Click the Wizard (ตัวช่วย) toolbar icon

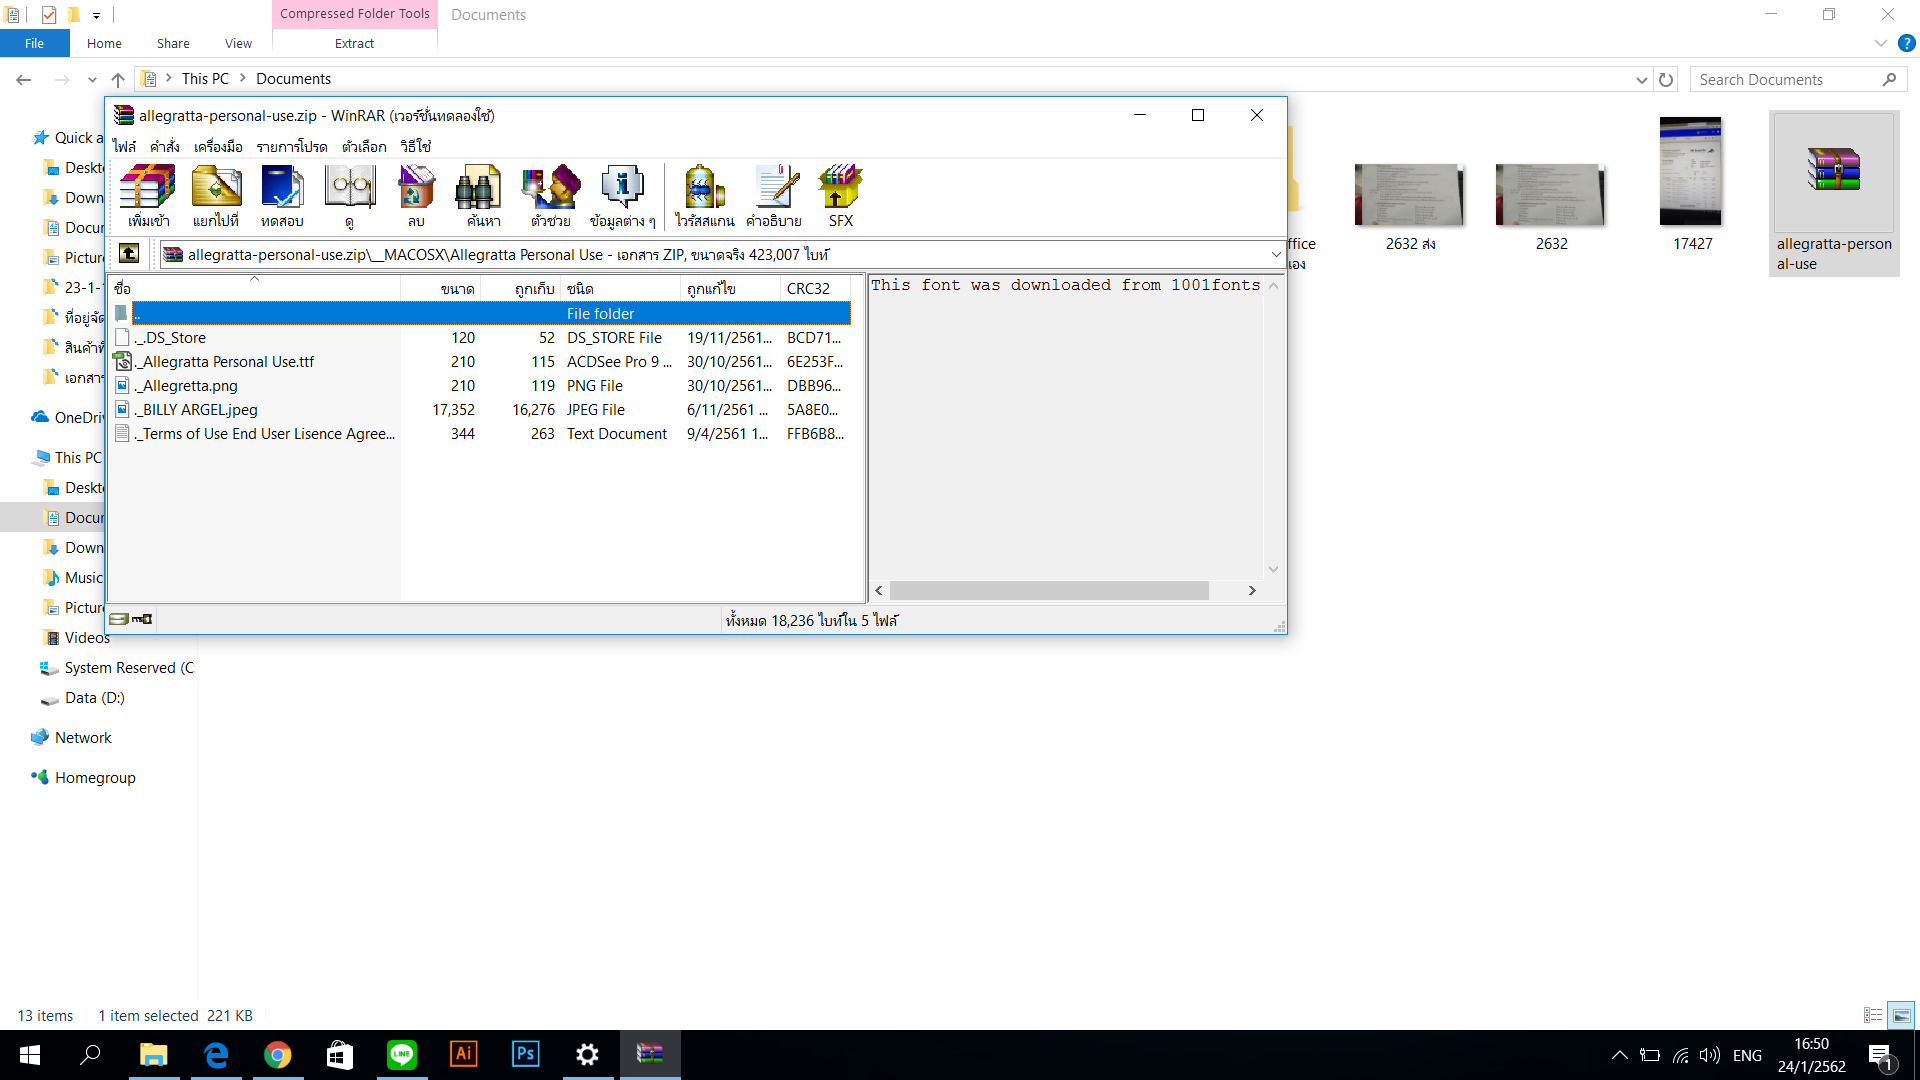click(551, 196)
